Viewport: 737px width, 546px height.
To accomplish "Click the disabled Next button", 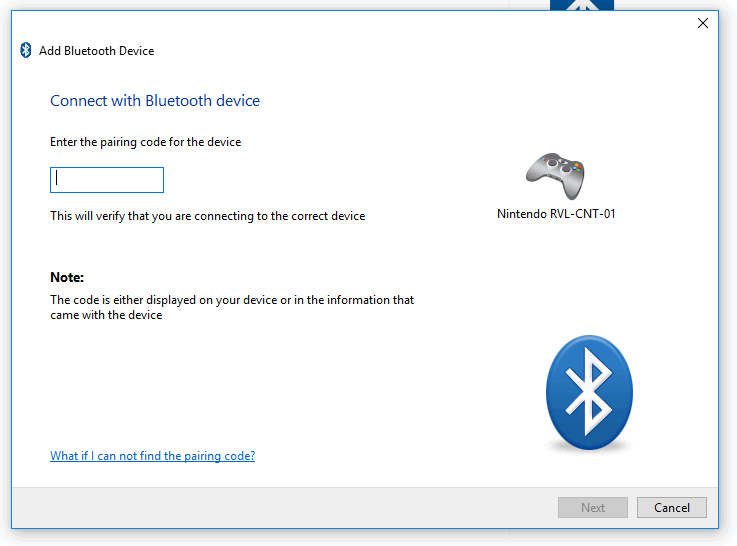I will [593, 507].
